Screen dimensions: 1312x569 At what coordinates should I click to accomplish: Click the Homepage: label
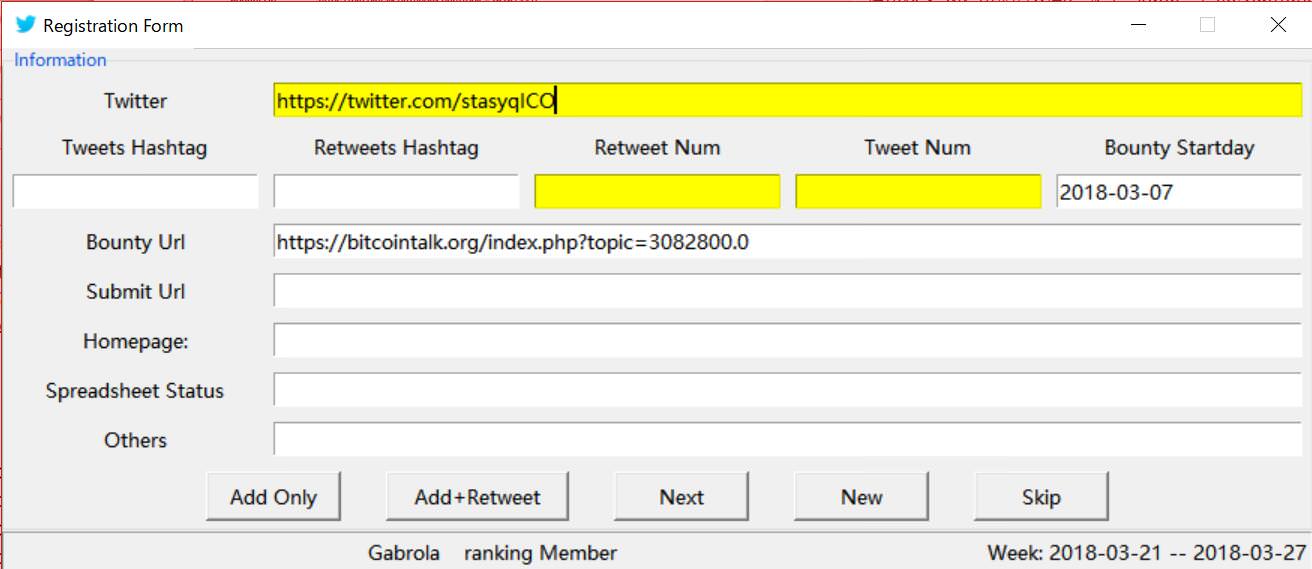point(135,341)
